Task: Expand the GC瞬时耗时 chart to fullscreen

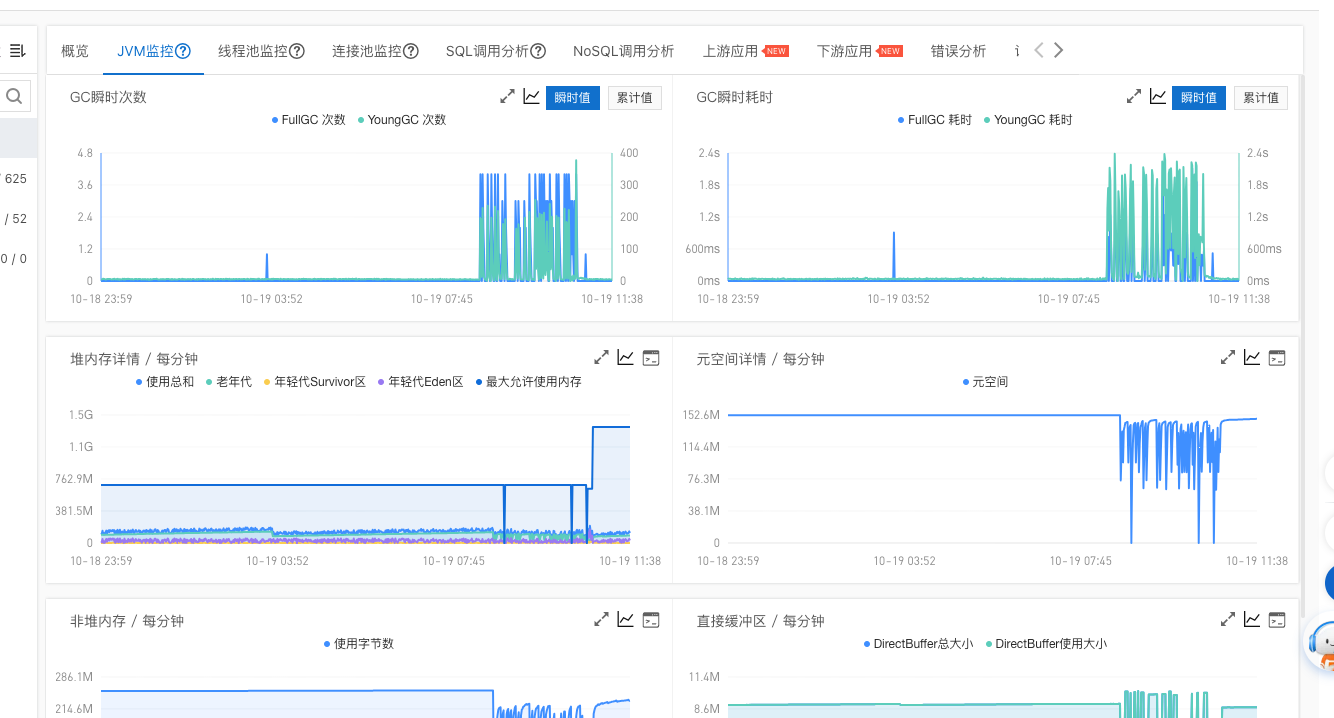Action: (1134, 97)
